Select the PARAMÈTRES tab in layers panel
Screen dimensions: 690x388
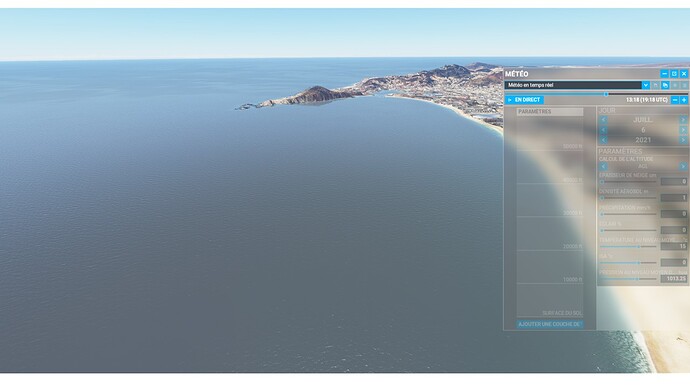coord(550,112)
